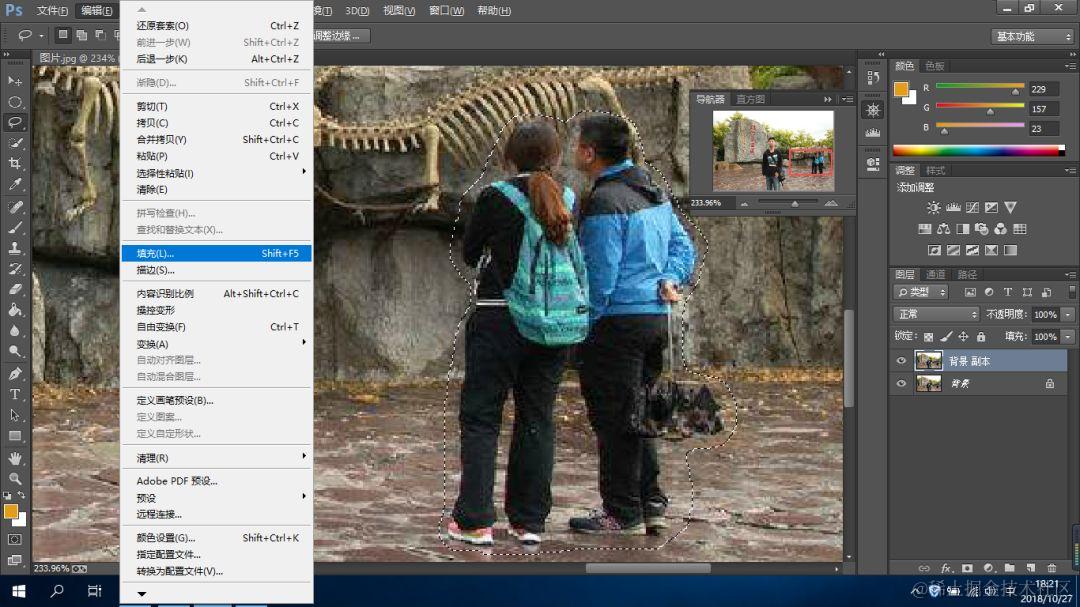Click the create new layer icon

[x=1030, y=568]
